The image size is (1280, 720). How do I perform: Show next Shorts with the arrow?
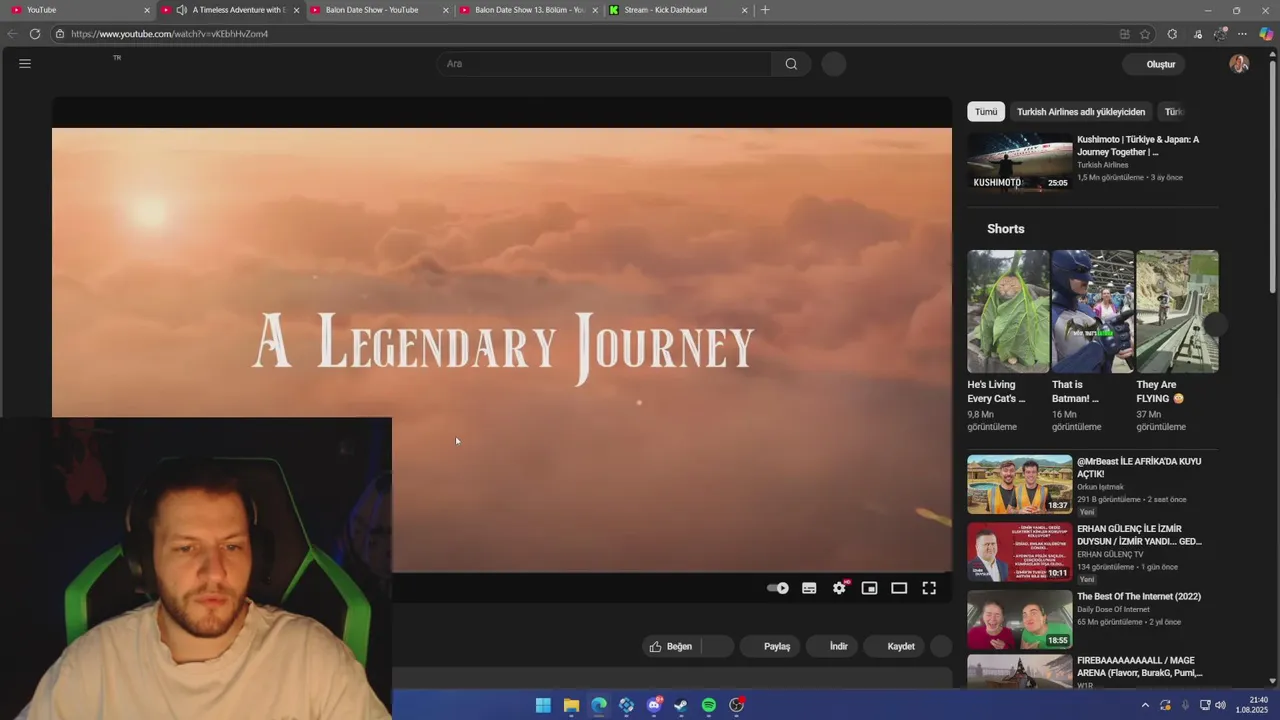[1215, 324]
